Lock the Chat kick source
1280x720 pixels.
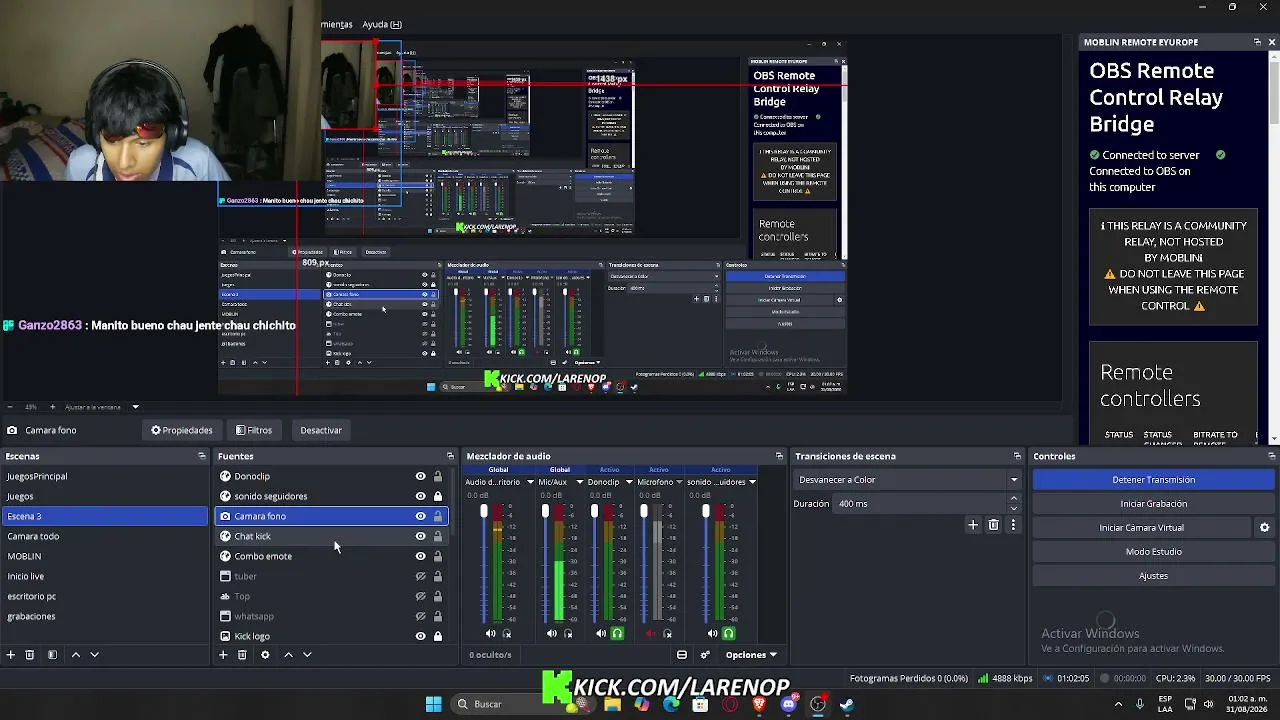click(x=438, y=536)
